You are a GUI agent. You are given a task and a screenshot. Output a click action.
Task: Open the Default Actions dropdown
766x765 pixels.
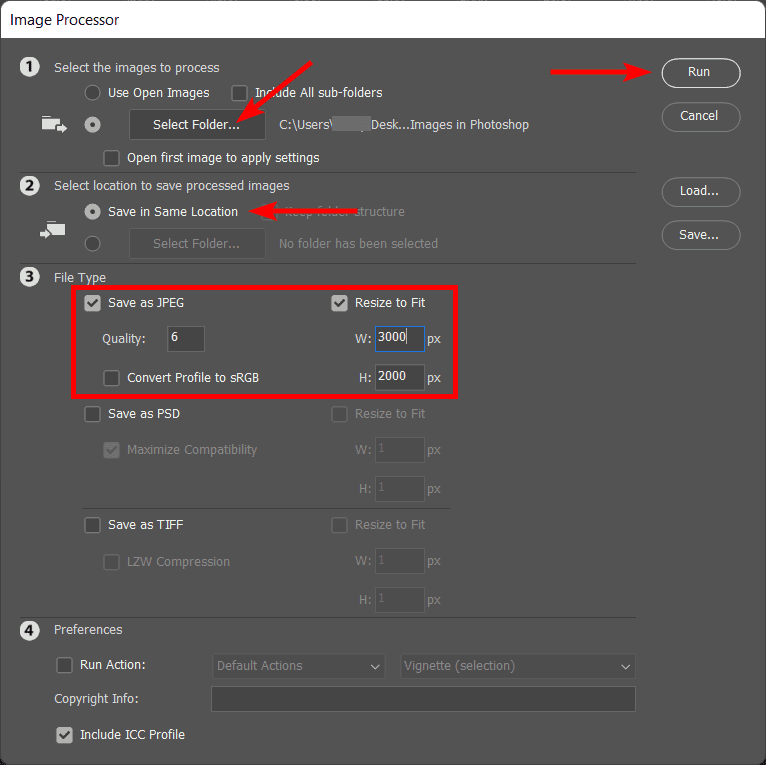pos(299,666)
